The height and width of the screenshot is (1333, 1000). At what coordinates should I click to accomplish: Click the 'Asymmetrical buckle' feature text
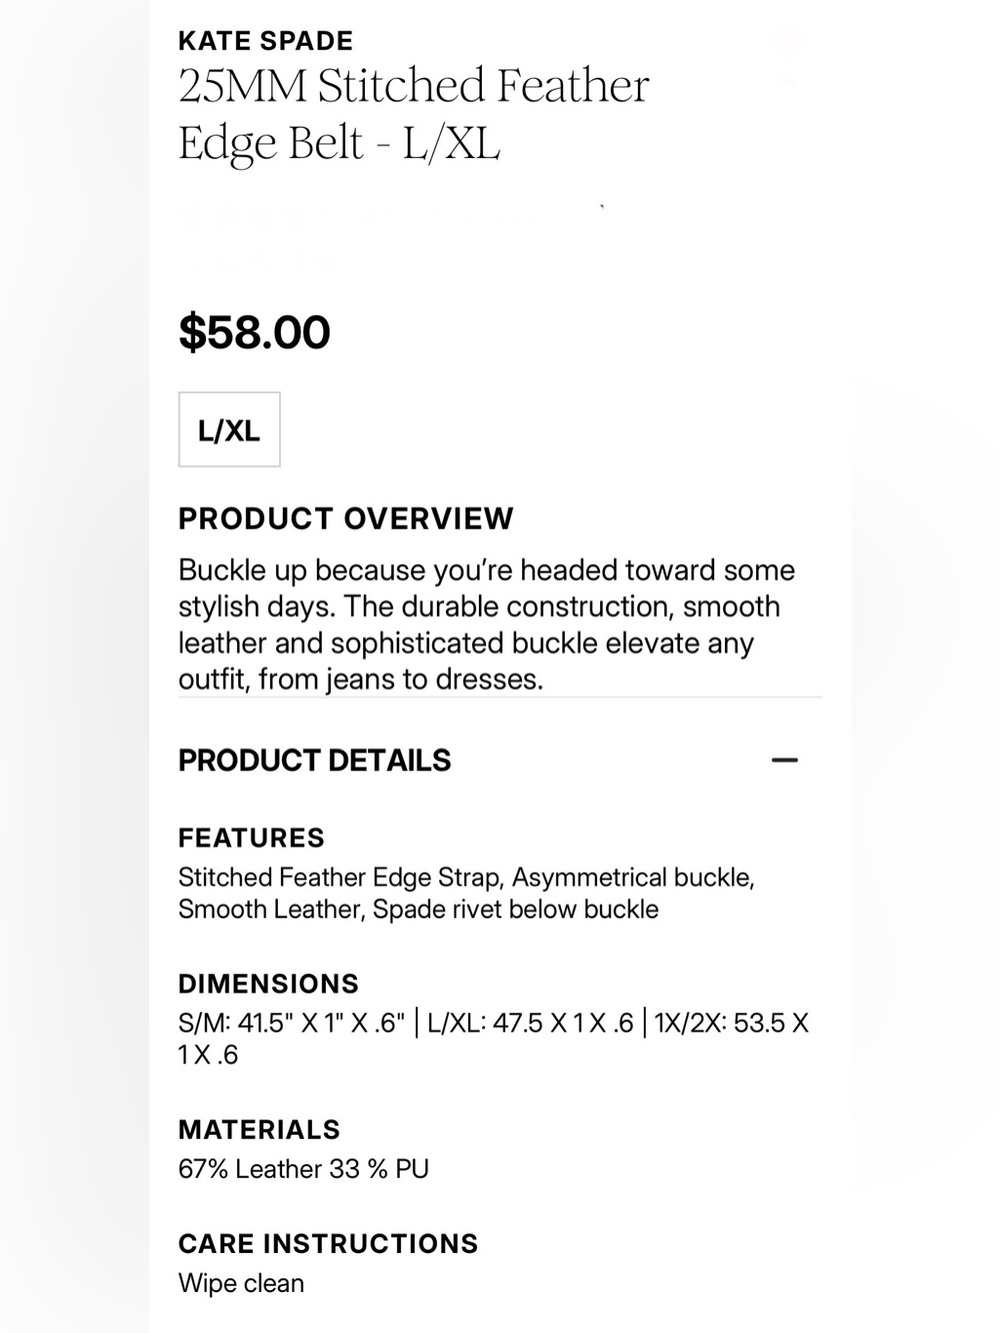(x=633, y=877)
